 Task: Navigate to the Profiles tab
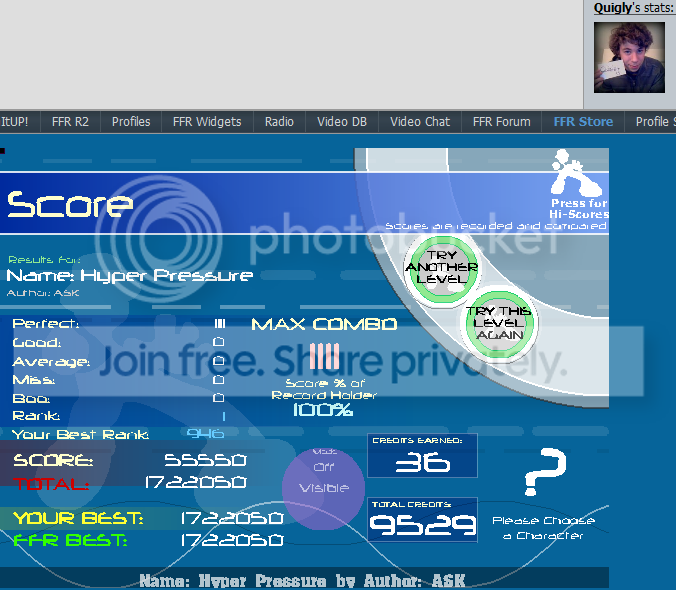[131, 122]
